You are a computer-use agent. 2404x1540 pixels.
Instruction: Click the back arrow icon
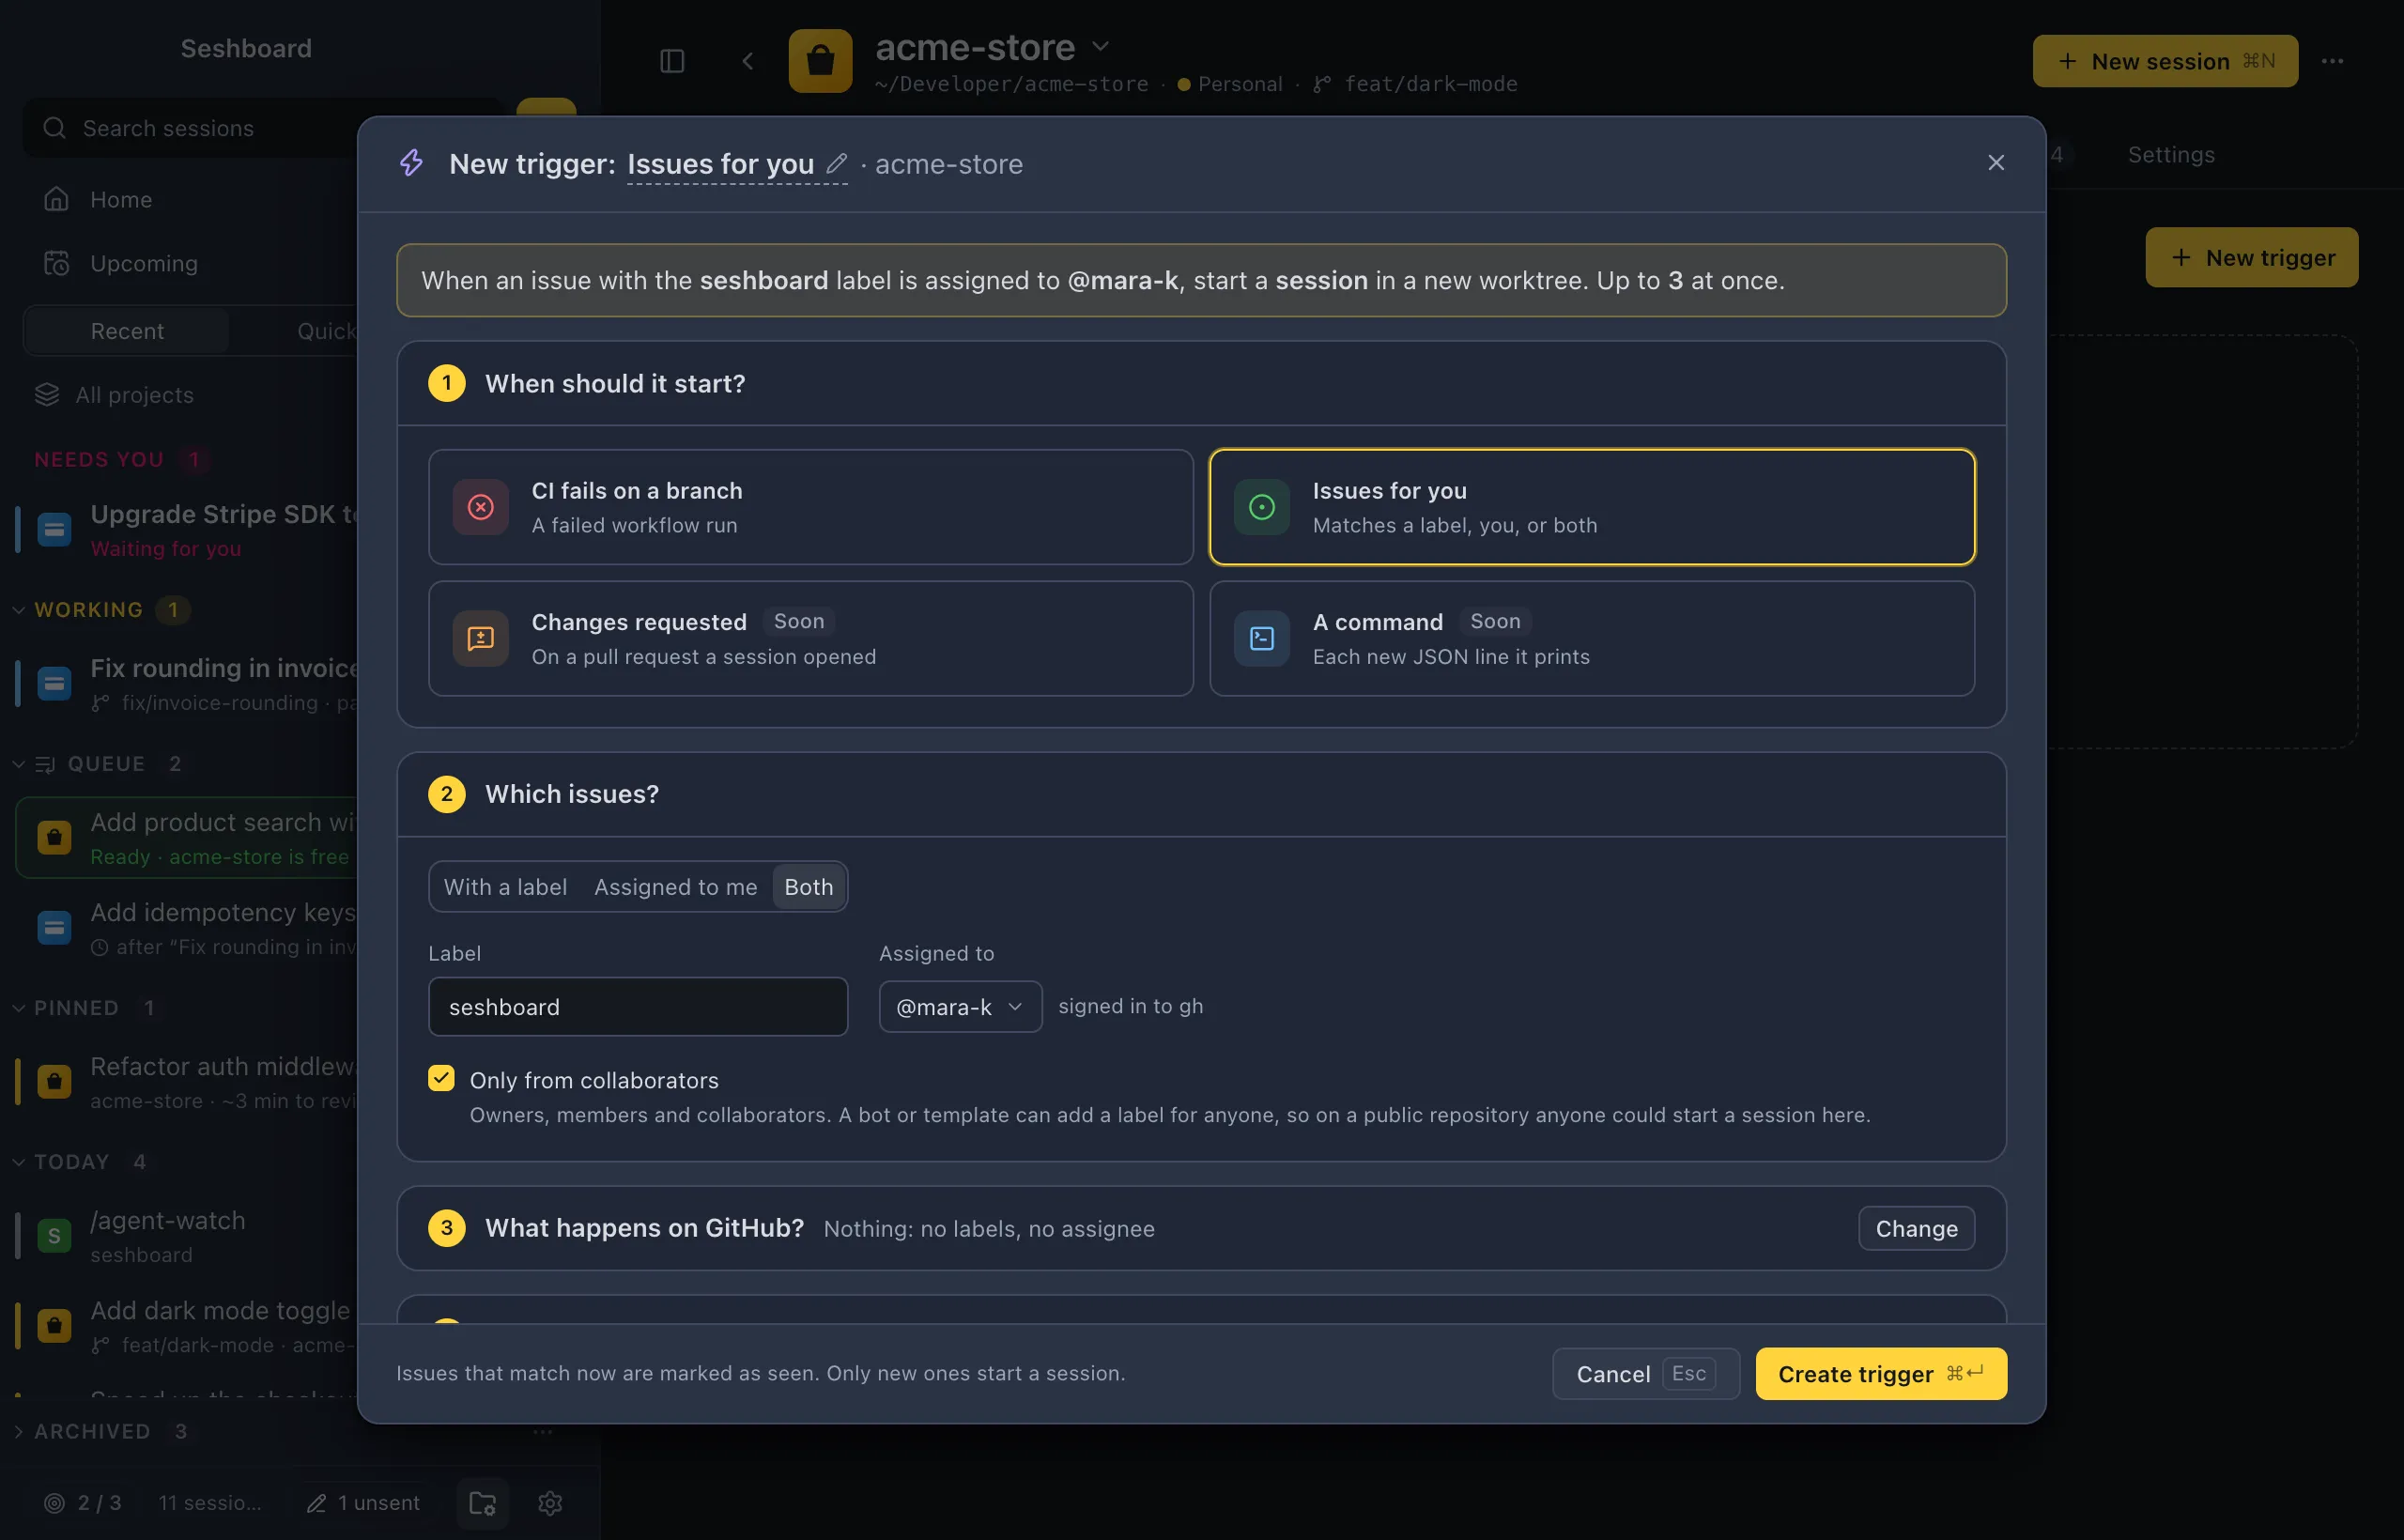(x=747, y=61)
